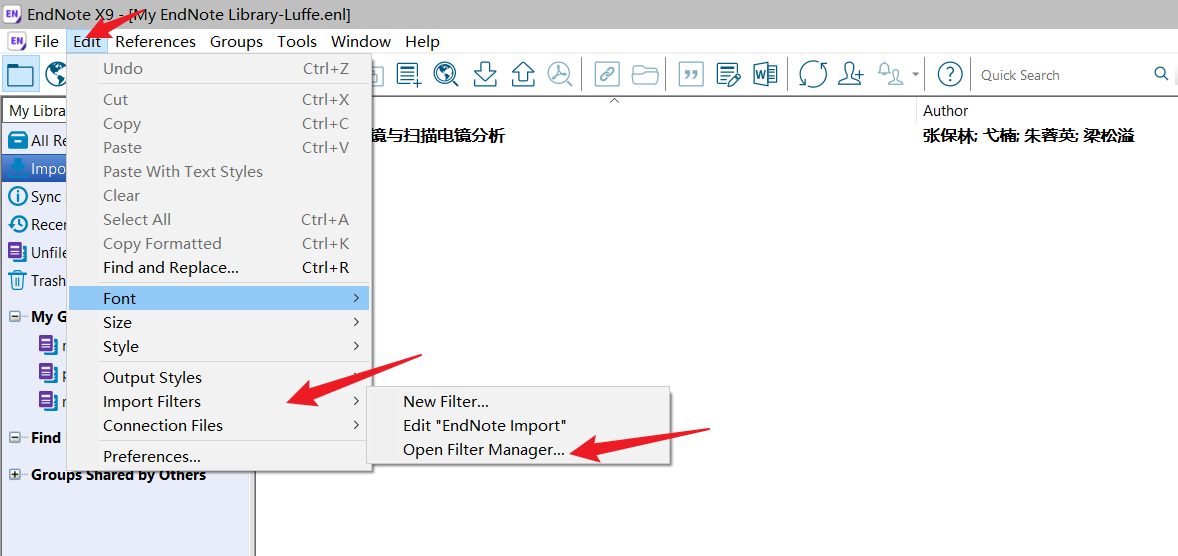Screen dimensions: 1178x556
Task: Collapse the My Groups group set
Action: pyautogui.click(x=15, y=317)
